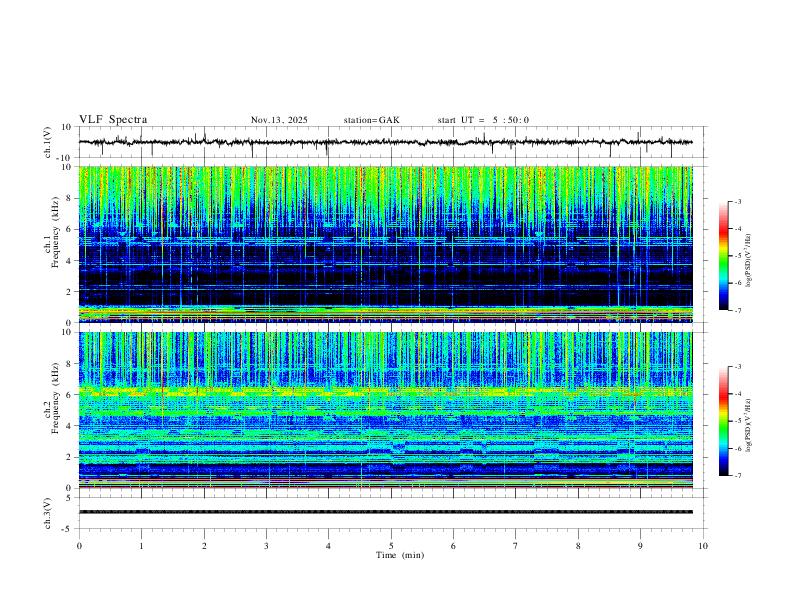
Task: Click the '0' tick on time axis
Action: pos(79,546)
